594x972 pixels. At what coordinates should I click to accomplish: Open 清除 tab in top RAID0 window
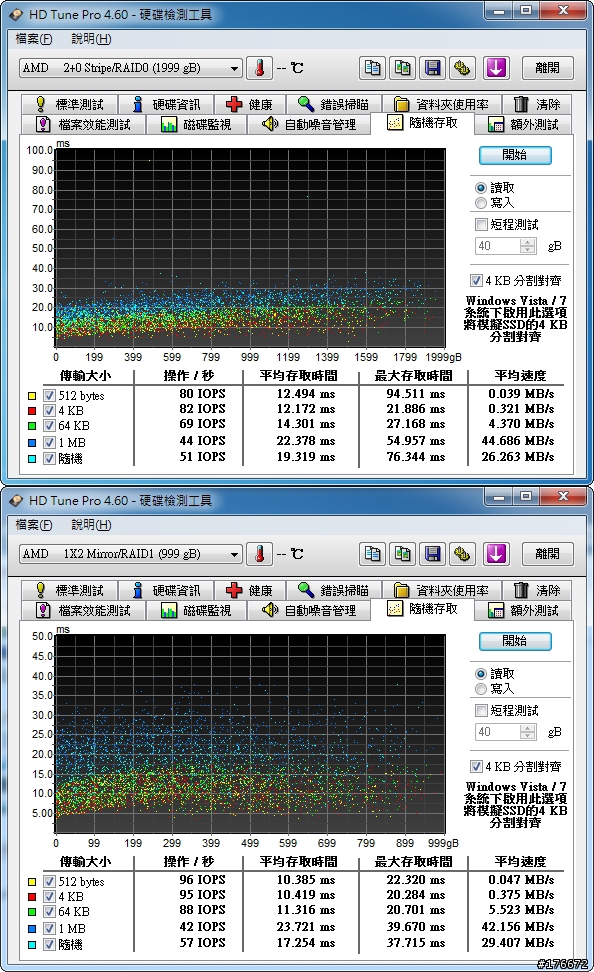pos(537,104)
